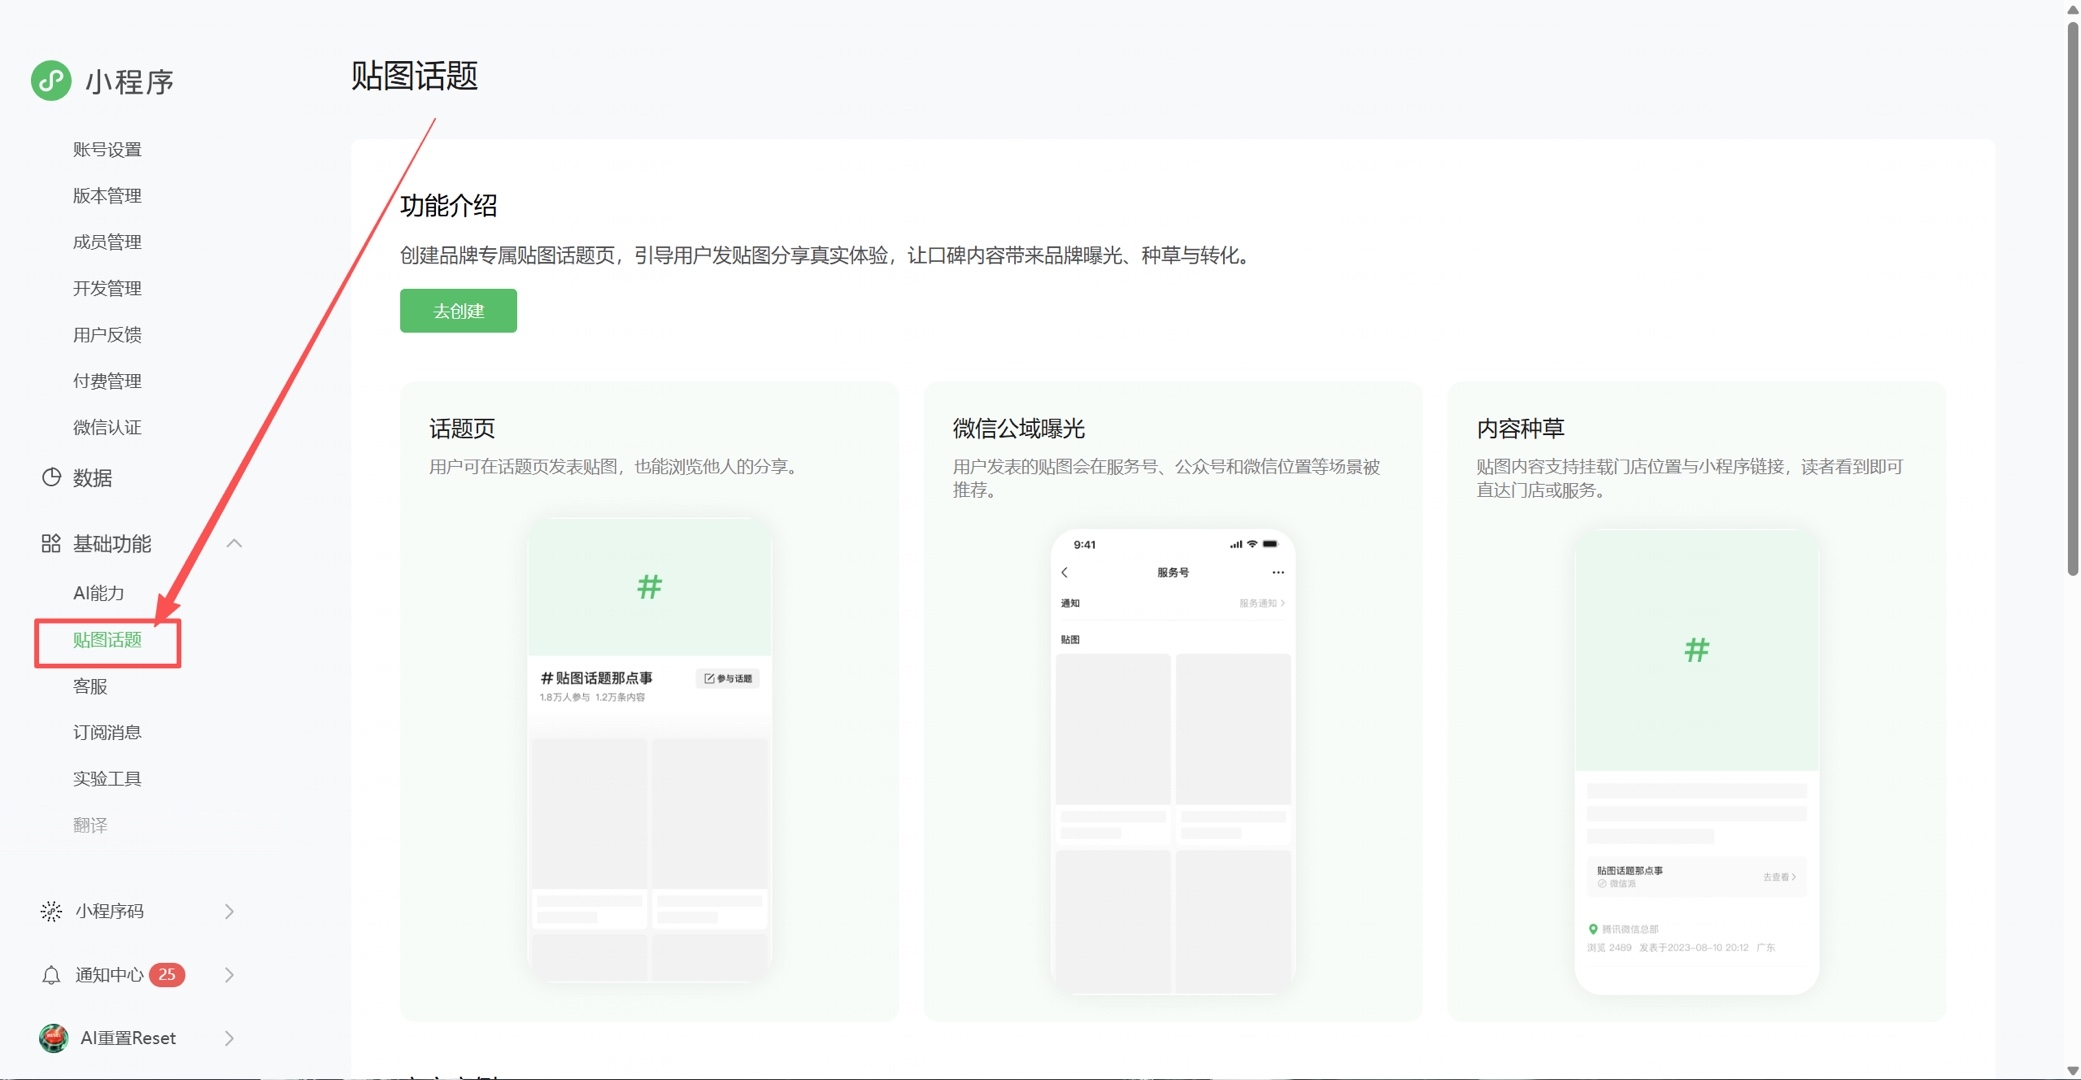Click the green 去创建 button
The height and width of the screenshot is (1080, 2081).
click(x=458, y=311)
